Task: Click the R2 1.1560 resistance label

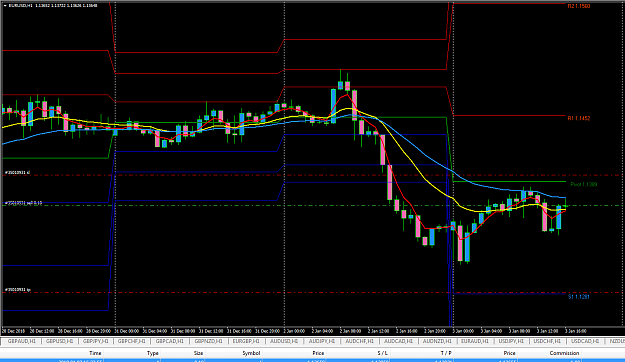Action: pyautogui.click(x=579, y=6)
